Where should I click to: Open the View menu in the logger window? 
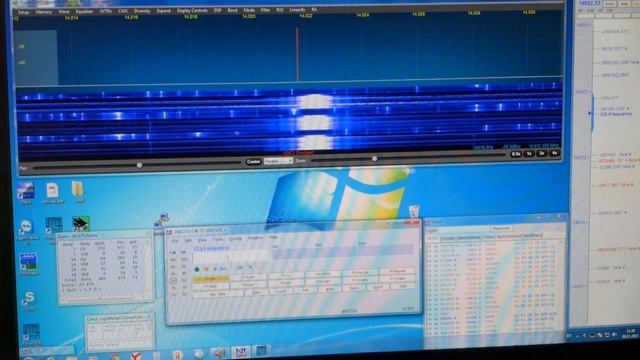[x=202, y=240]
